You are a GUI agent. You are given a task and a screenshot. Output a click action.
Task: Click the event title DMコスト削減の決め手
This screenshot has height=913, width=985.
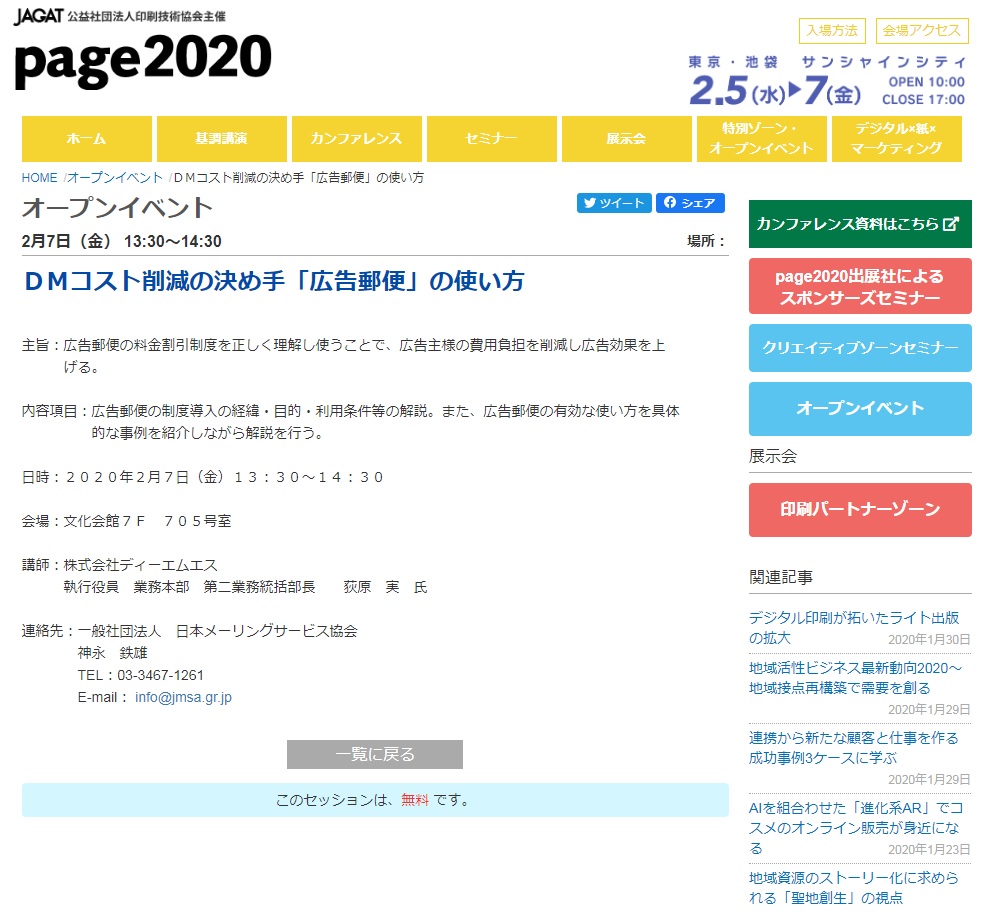coord(274,281)
